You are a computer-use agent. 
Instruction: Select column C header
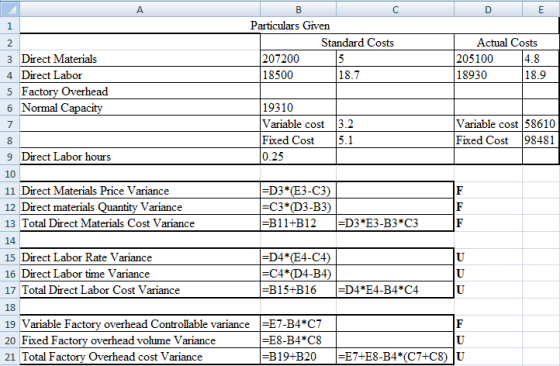click(395, 9)
